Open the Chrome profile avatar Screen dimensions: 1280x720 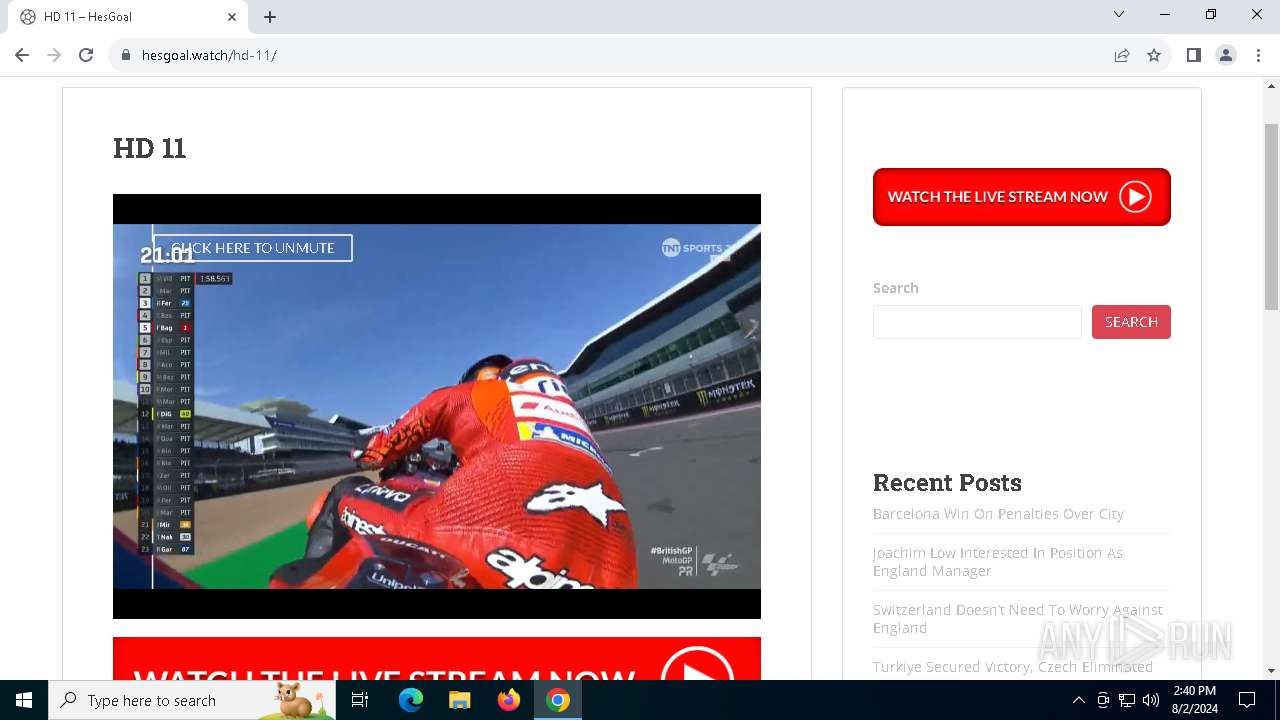click(x=1226, y=55)
